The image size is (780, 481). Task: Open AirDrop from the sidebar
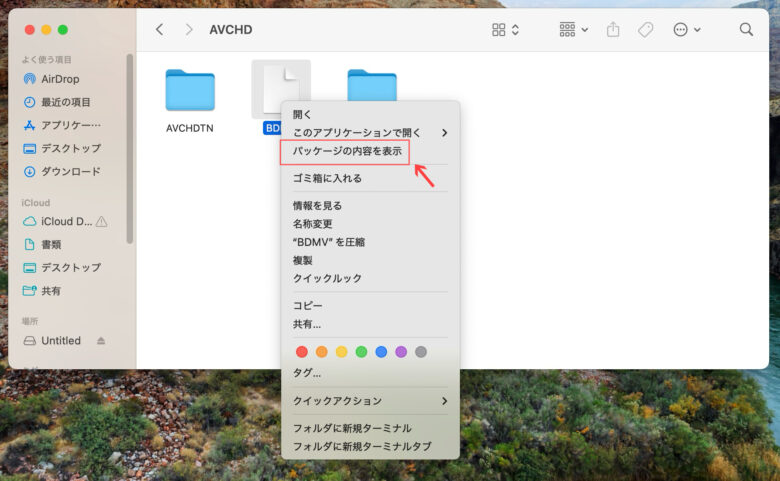click(x=60, y=79)
